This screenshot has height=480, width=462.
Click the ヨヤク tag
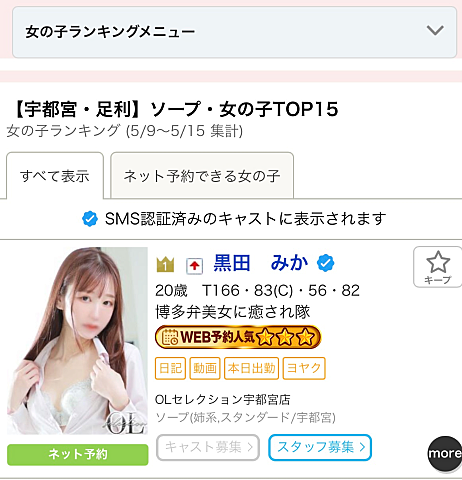[x=304, y=368]
